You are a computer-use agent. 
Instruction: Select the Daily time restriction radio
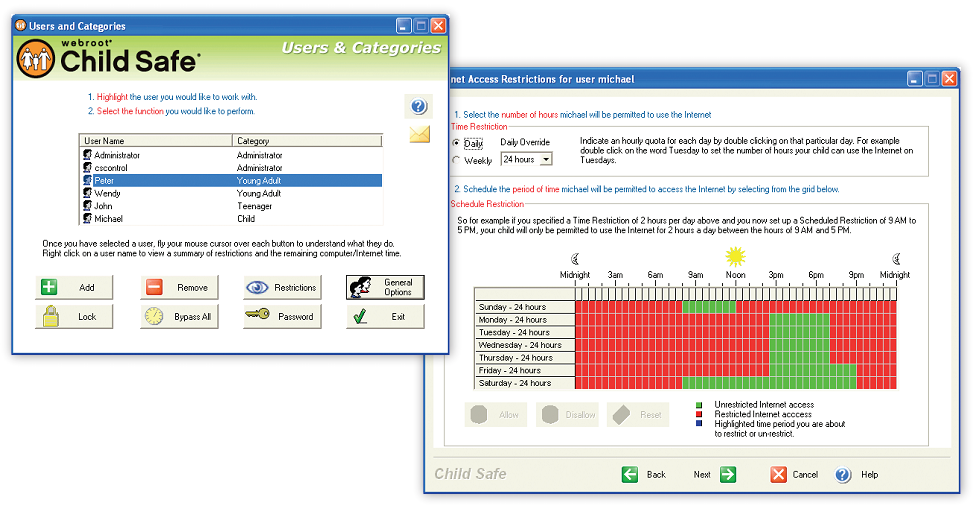(456, 142)
